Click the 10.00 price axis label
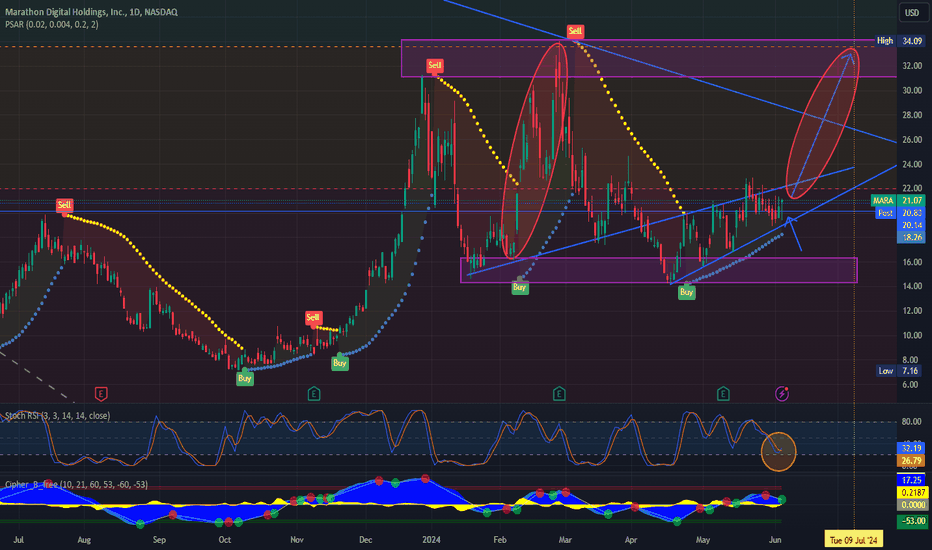932x550 pixels. pos(912,335)
